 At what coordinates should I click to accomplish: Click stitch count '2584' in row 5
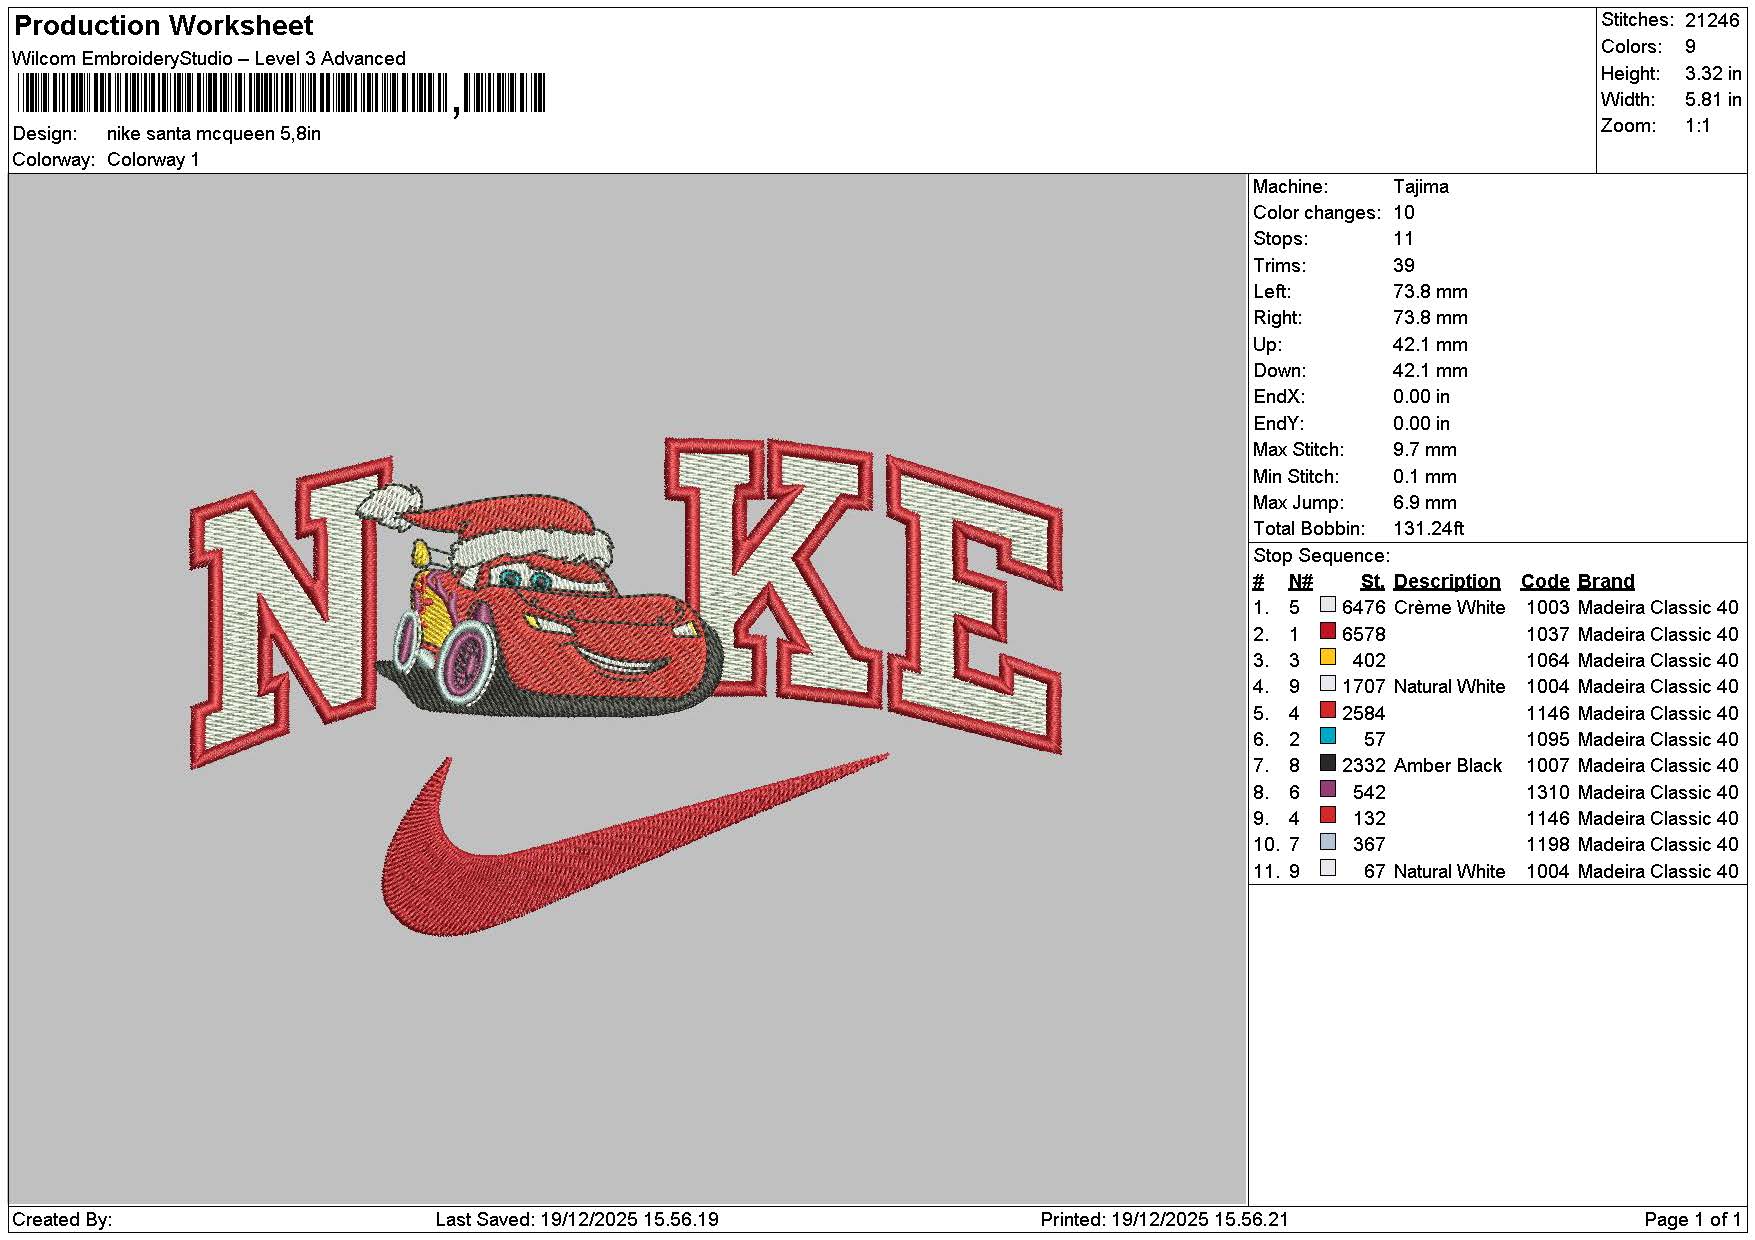[x=1363, y=714]
